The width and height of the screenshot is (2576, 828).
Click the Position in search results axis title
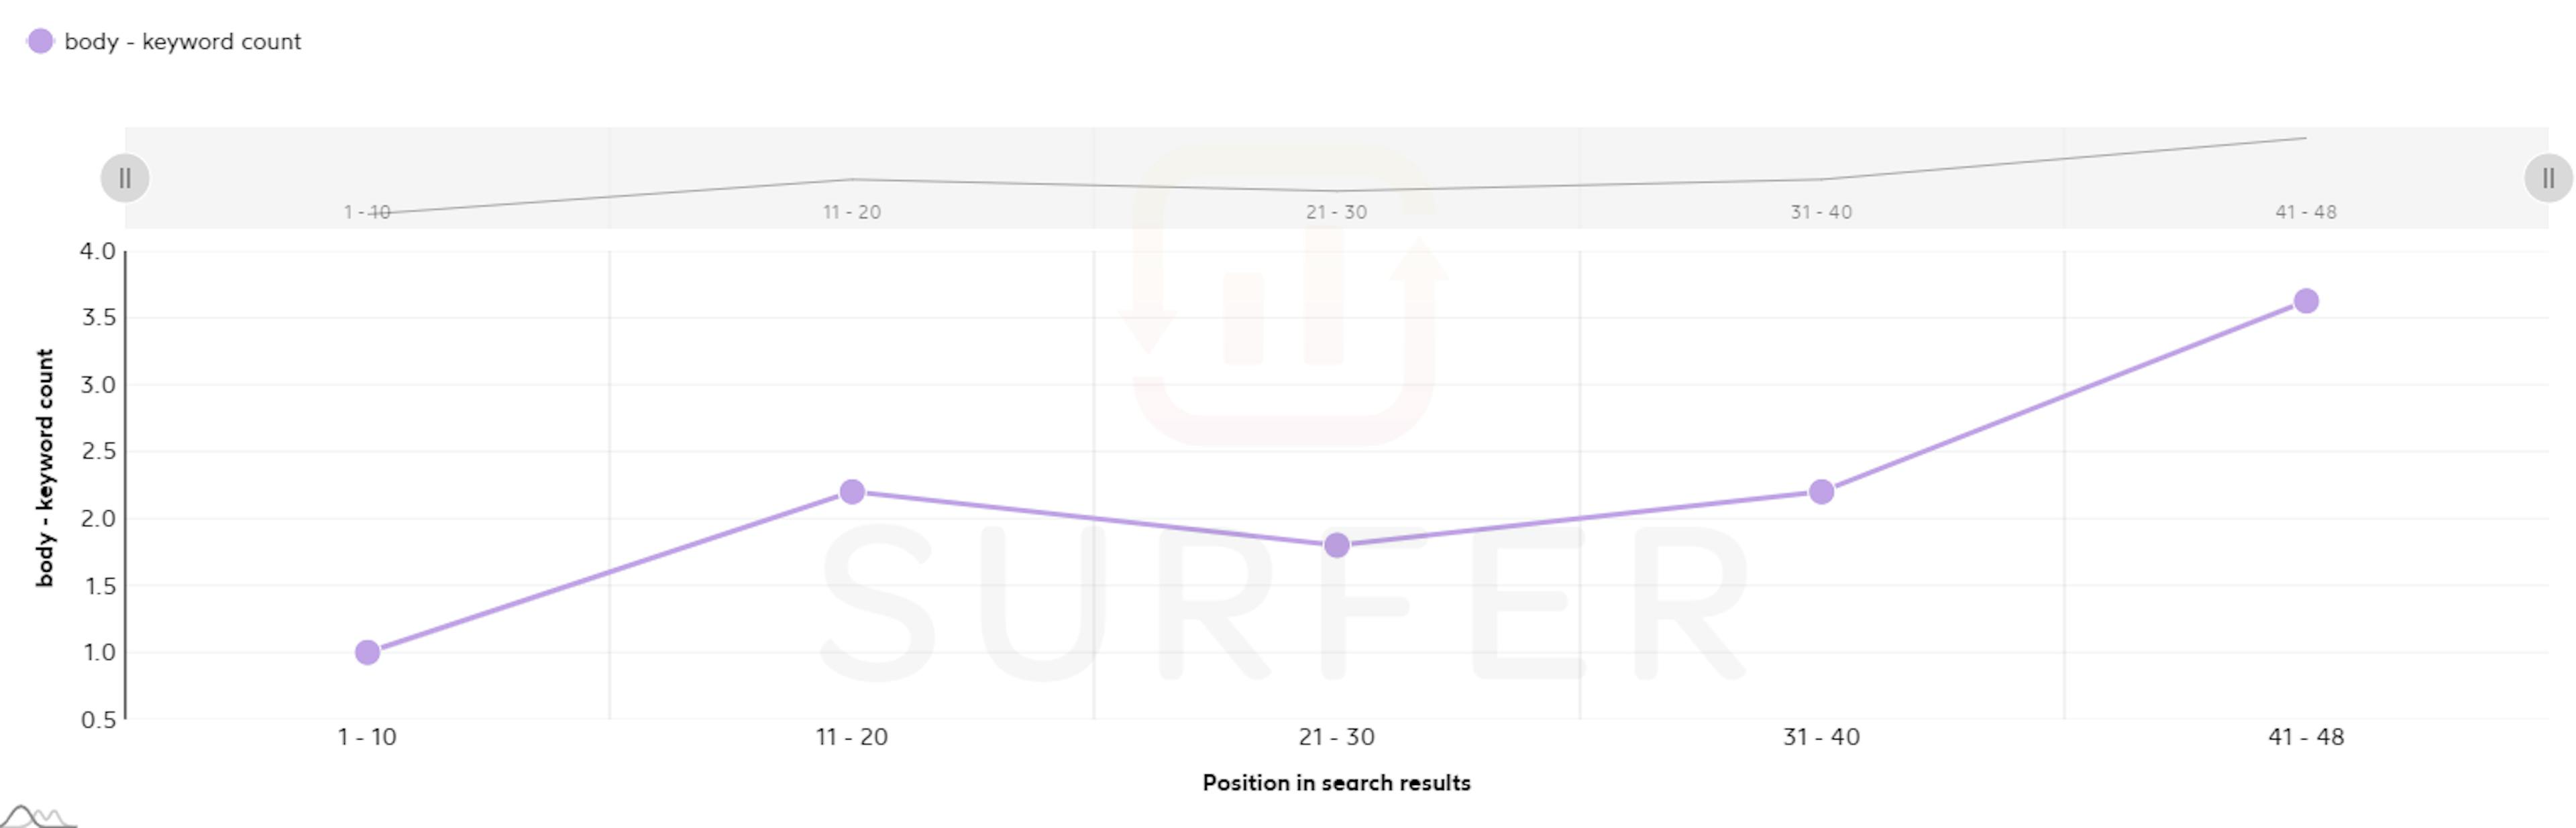click(x=1336, y=783)
